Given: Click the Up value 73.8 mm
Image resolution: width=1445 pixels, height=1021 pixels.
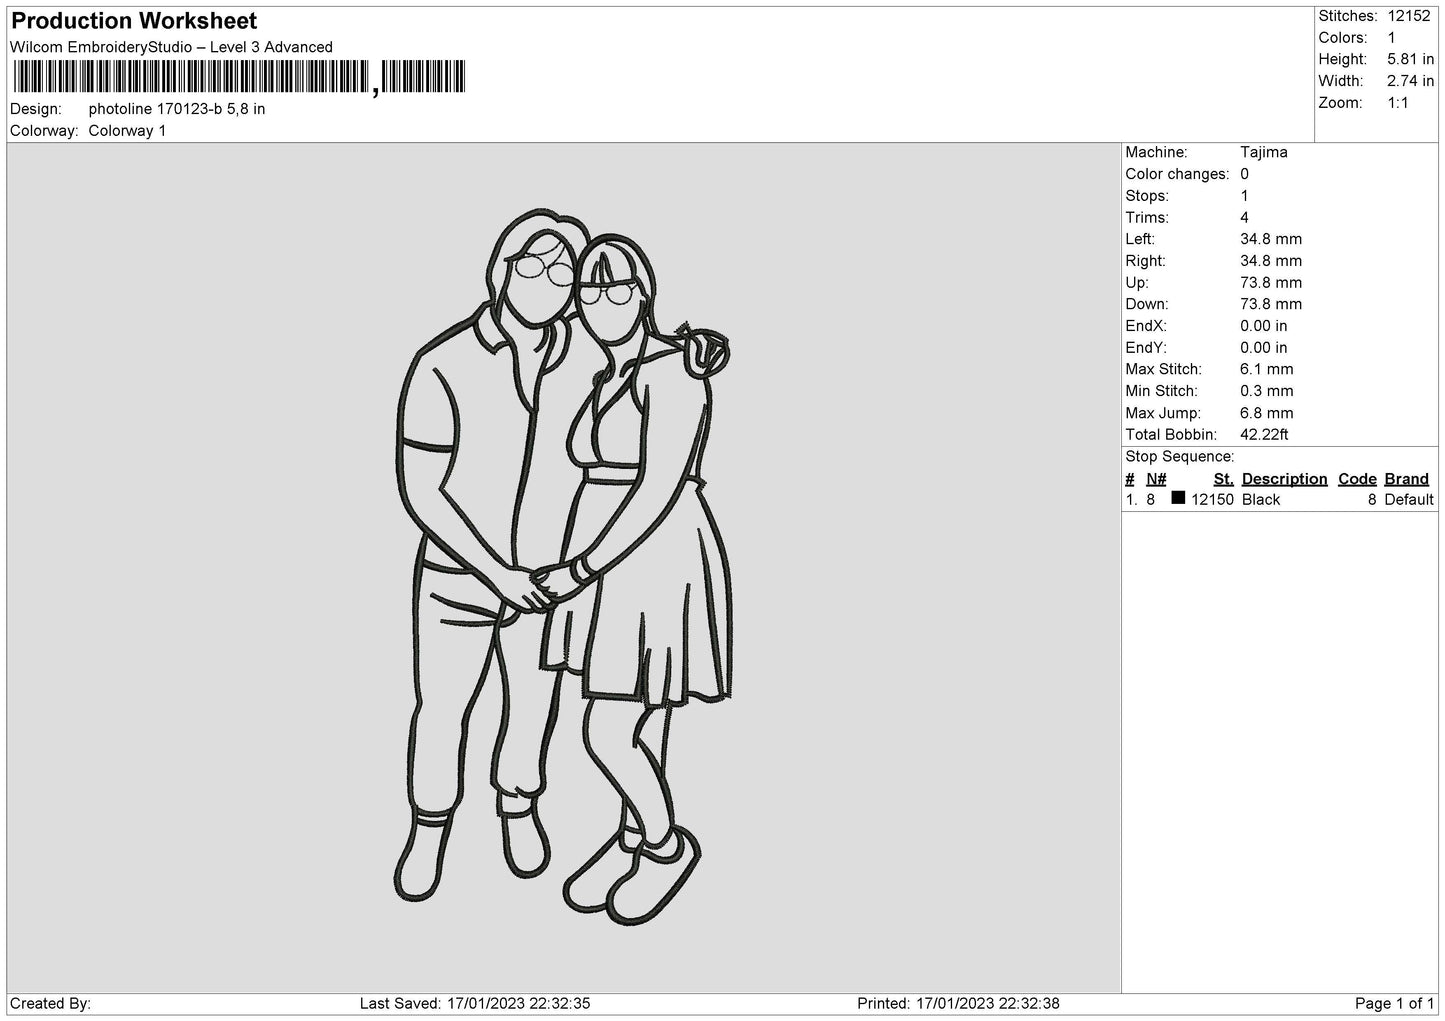Looking at the screenshot, I should tap(1271, 283).
